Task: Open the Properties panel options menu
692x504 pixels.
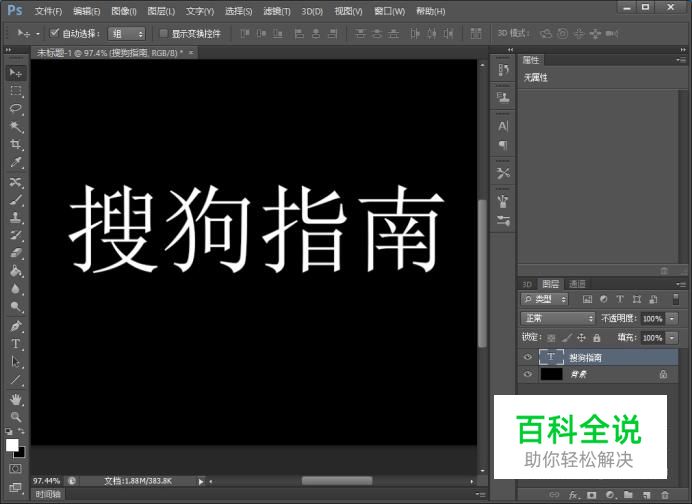Action: tap(681, 60)
